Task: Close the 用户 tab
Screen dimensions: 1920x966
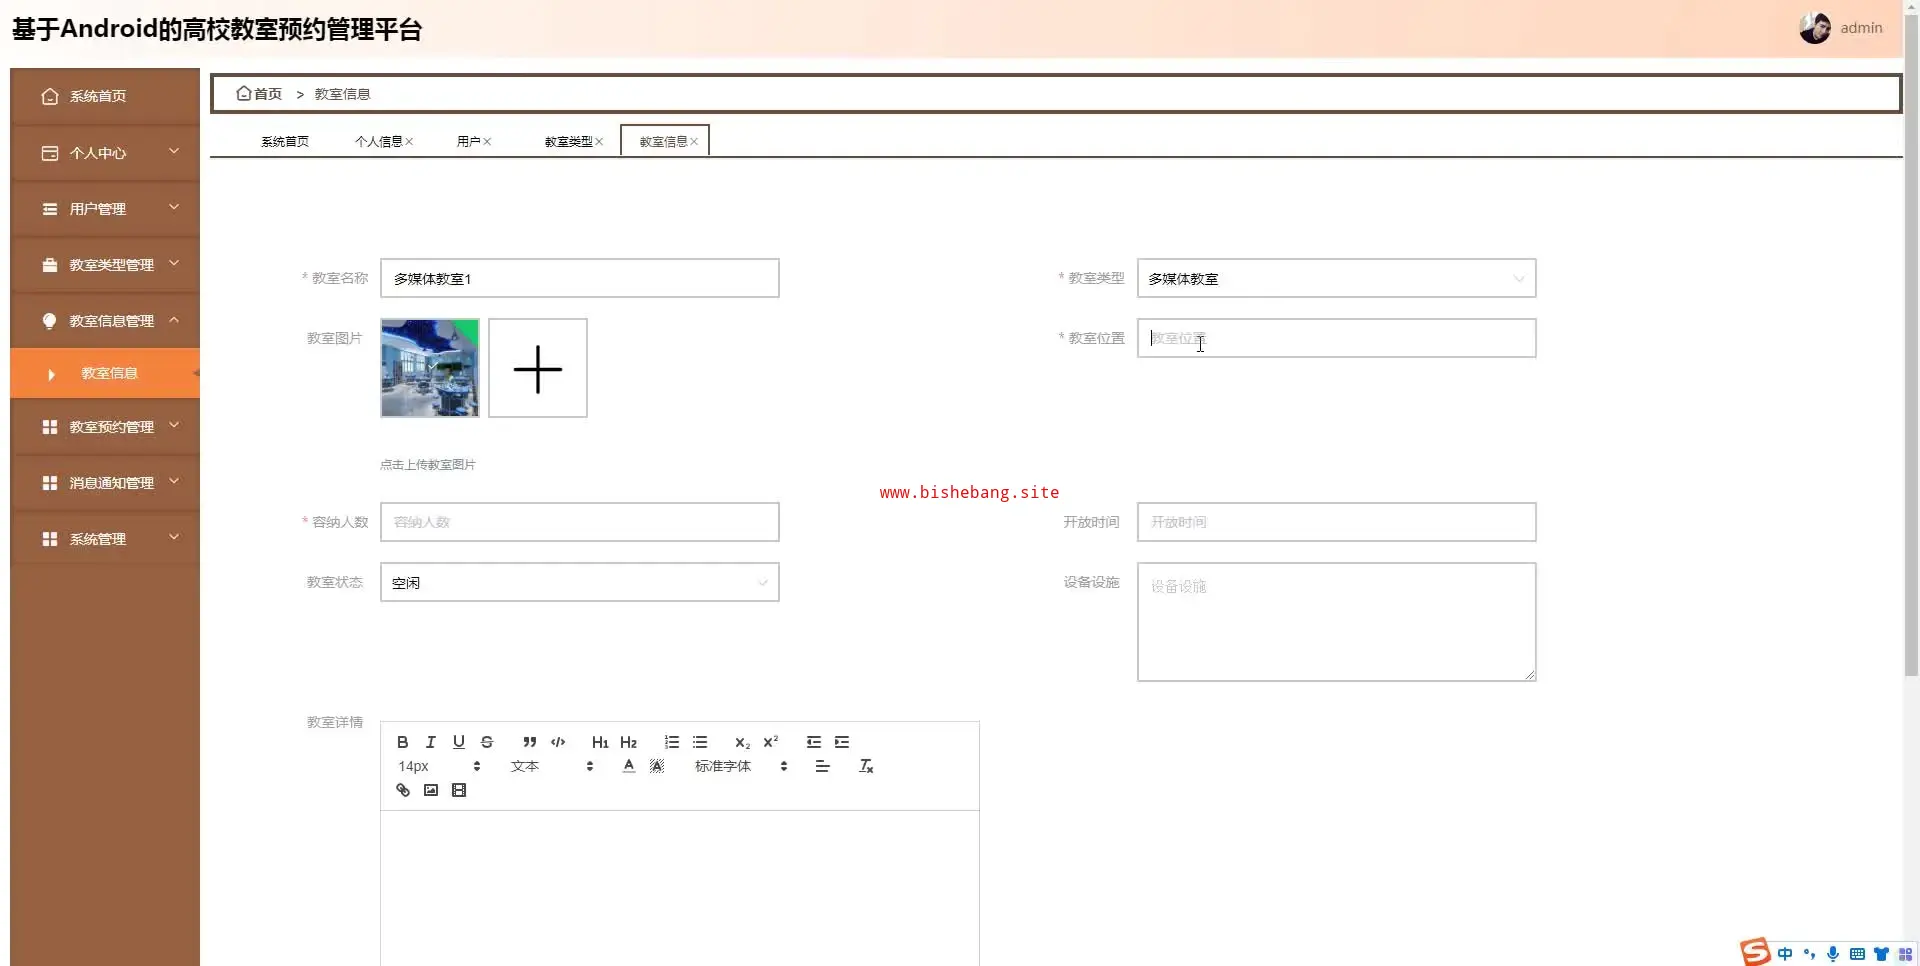Action: pyautogui.click(x=487, y=142)
